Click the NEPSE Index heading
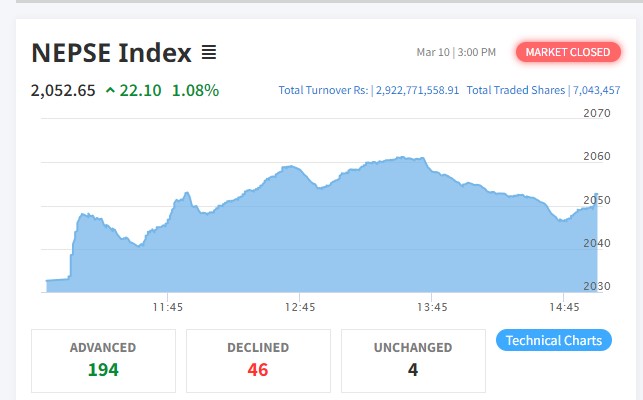The width and height of the screenshot is (643, 400). [x=112, y=52]
